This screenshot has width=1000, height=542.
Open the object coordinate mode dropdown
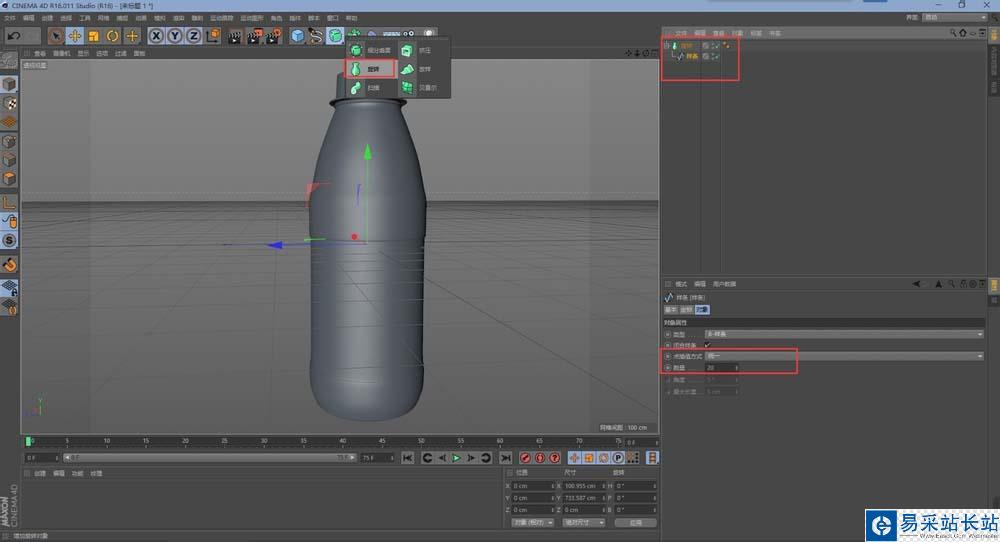533,522
